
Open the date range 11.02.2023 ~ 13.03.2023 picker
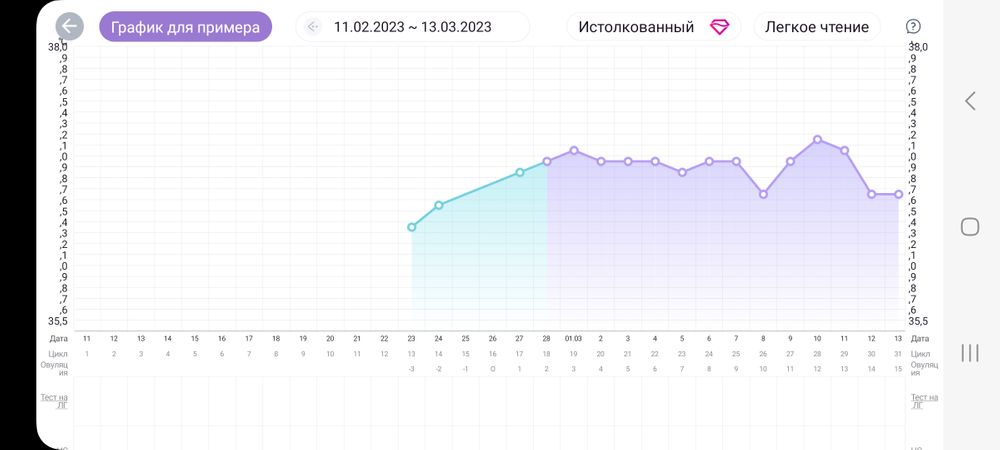click(x=412, y=27)
